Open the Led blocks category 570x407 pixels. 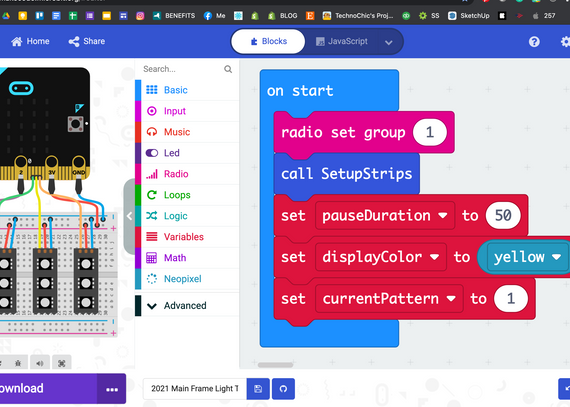[187, 153]
